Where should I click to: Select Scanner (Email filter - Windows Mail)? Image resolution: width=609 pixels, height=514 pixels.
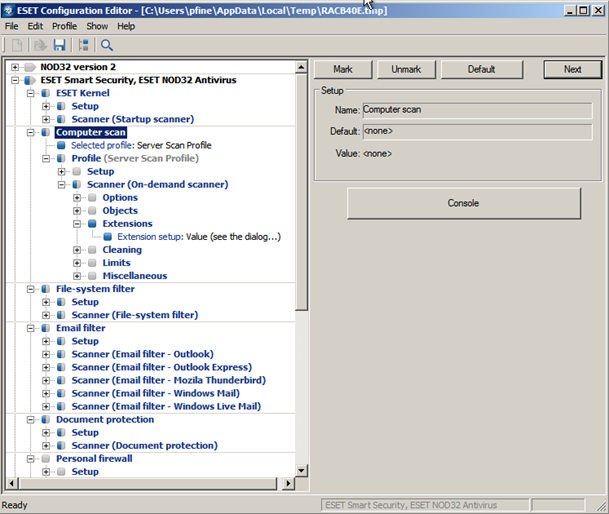coord(155,393)
